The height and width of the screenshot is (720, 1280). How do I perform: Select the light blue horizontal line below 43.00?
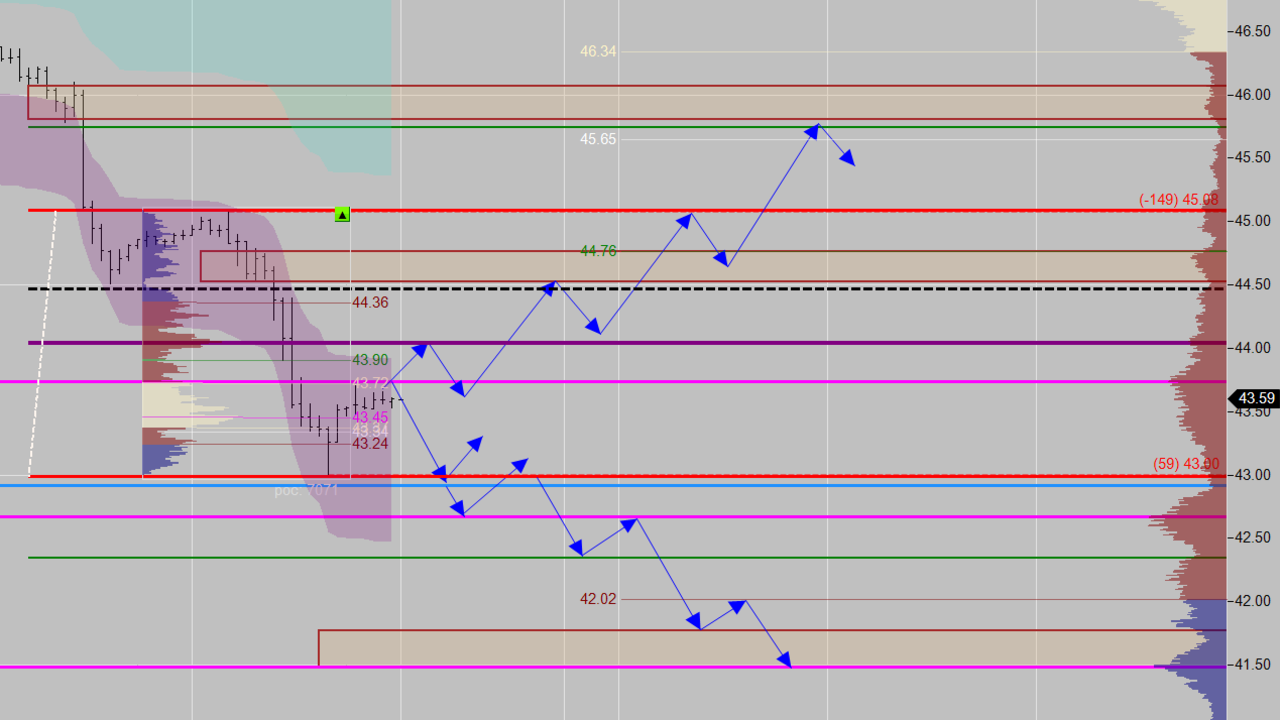pos(613,485)
